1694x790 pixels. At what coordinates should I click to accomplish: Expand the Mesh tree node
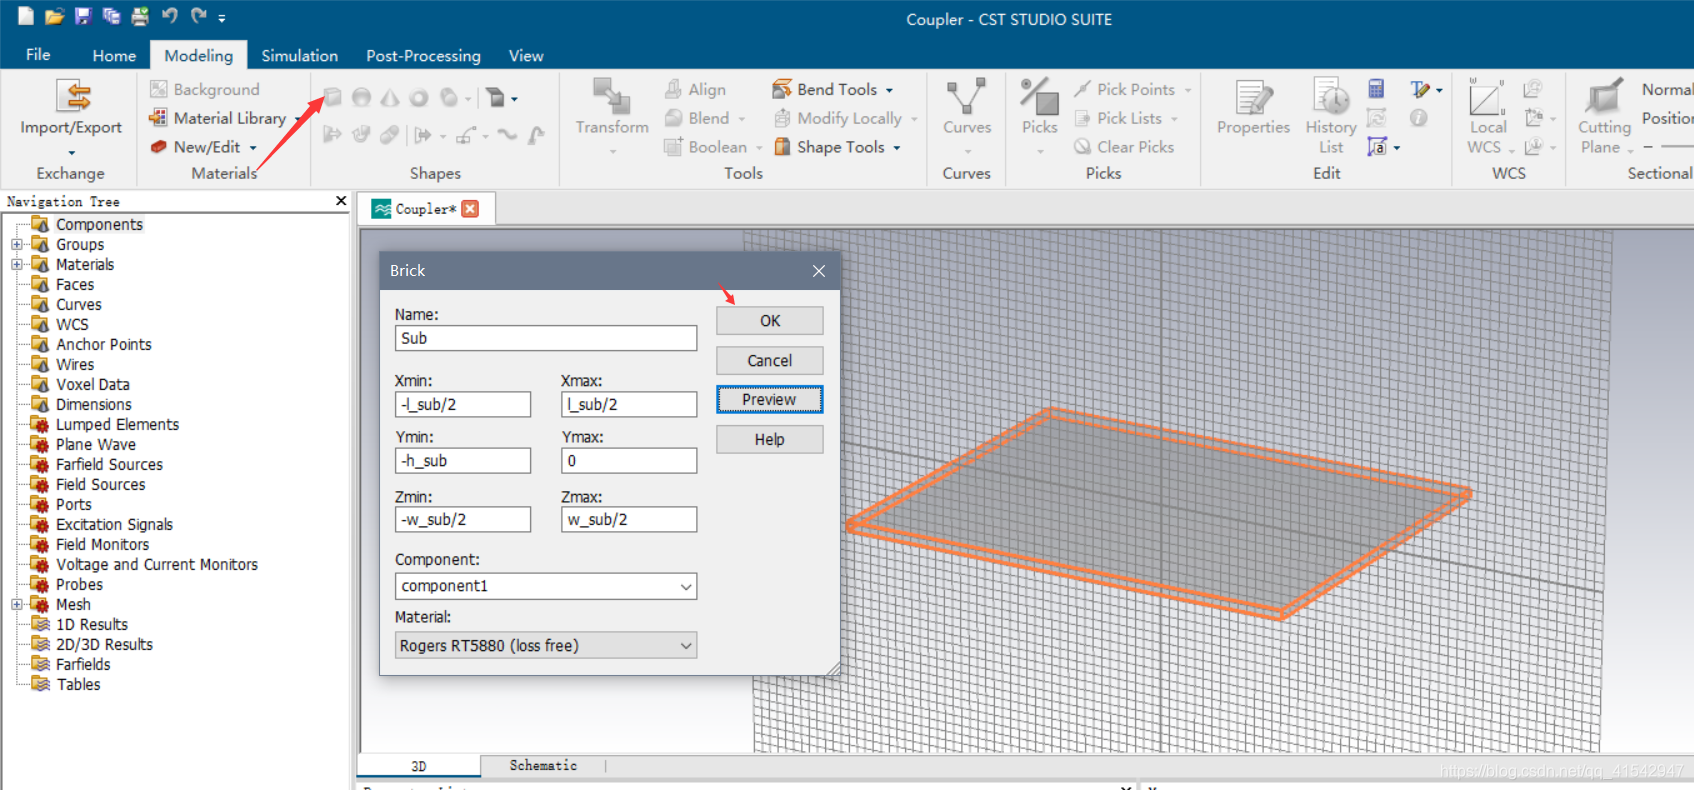pyautogui.click(x=16, y=605)
